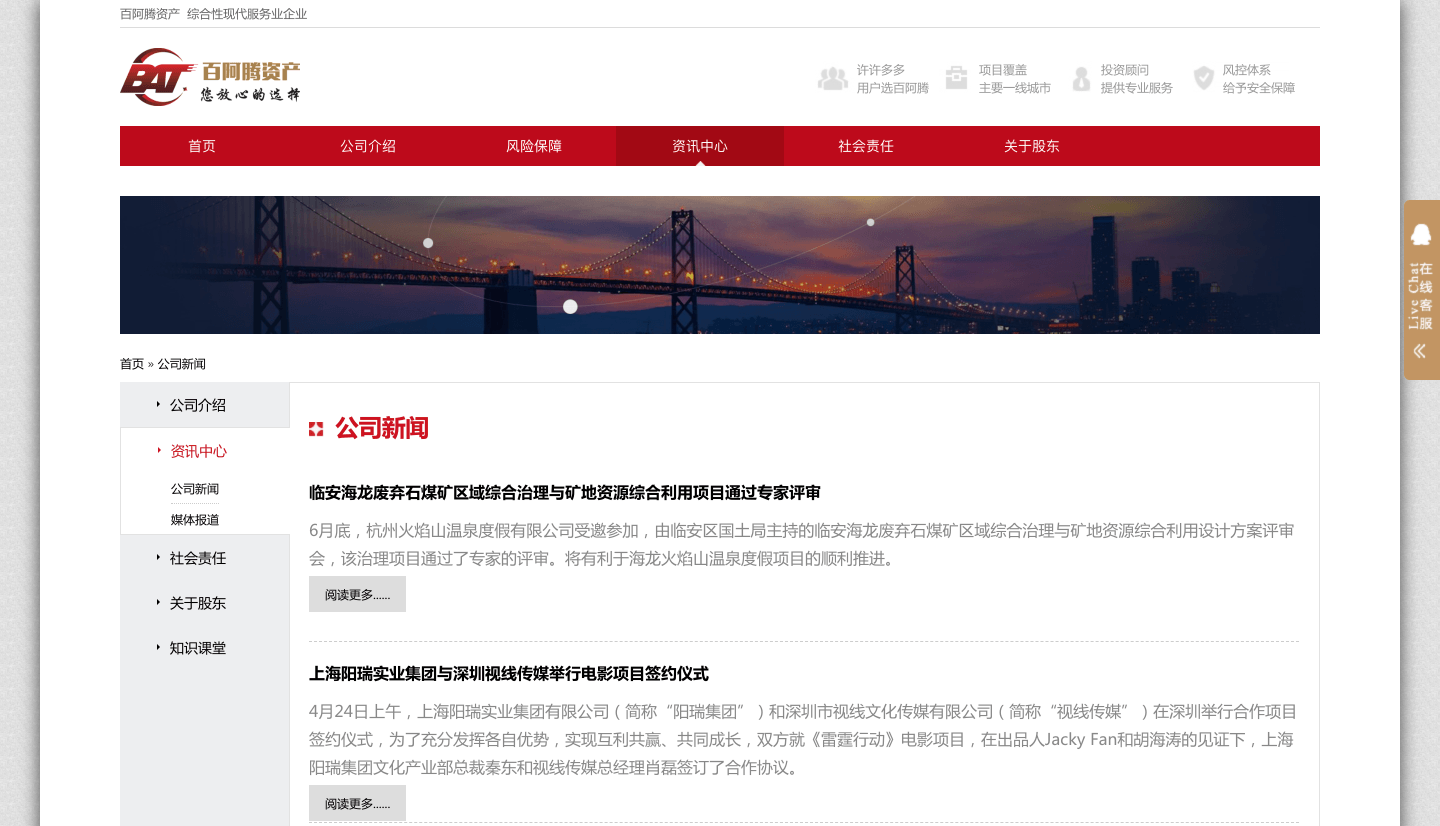Click the briefcase icon beside 项目覆盖

(x=956, y=78)
